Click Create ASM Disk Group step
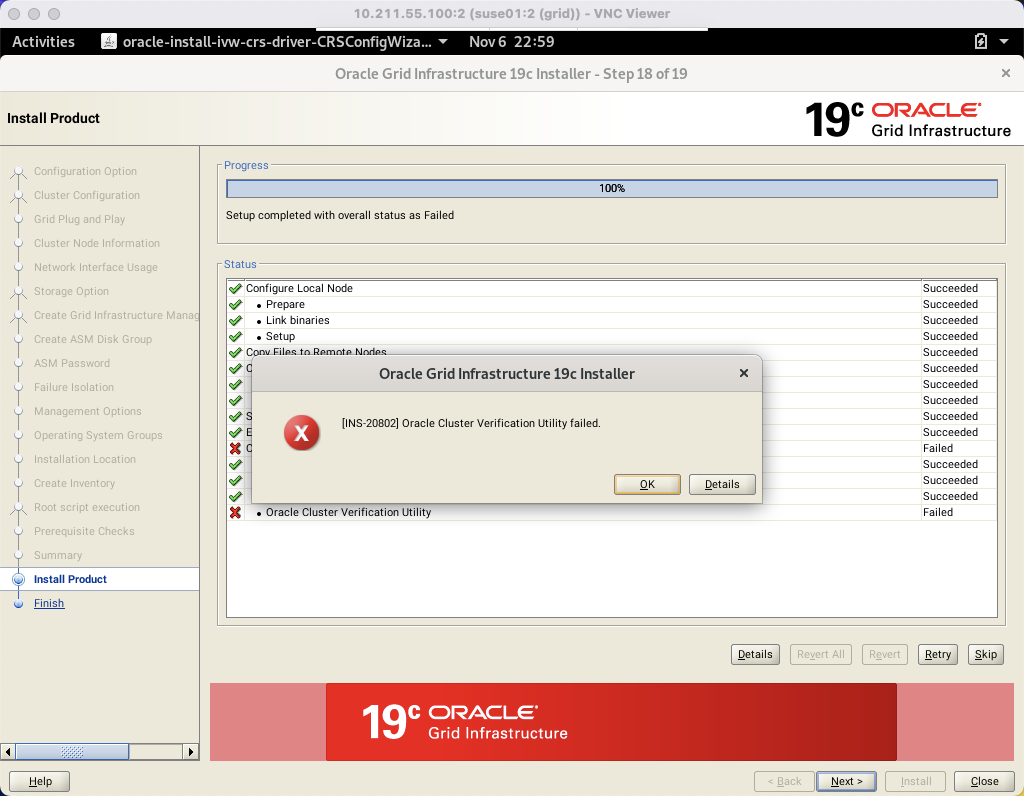 coord(93,339)
